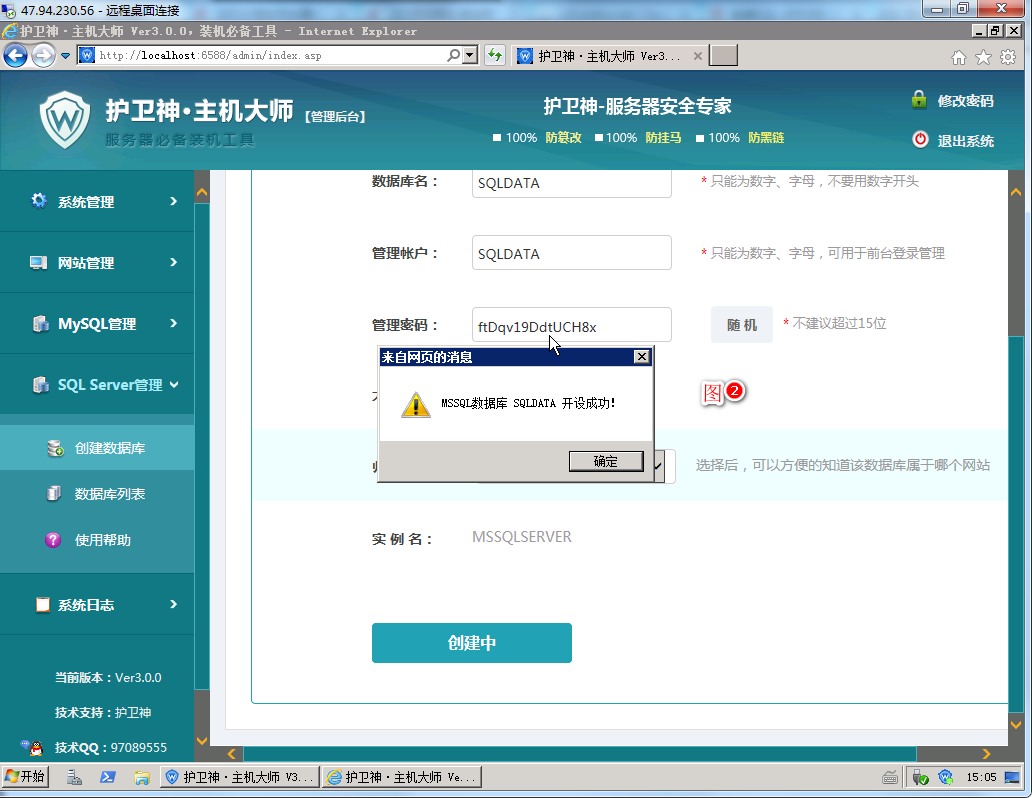Click the 使用帮助 question mark icon
Viewport: 1032px width, 798px height.
tap(54, 540)
